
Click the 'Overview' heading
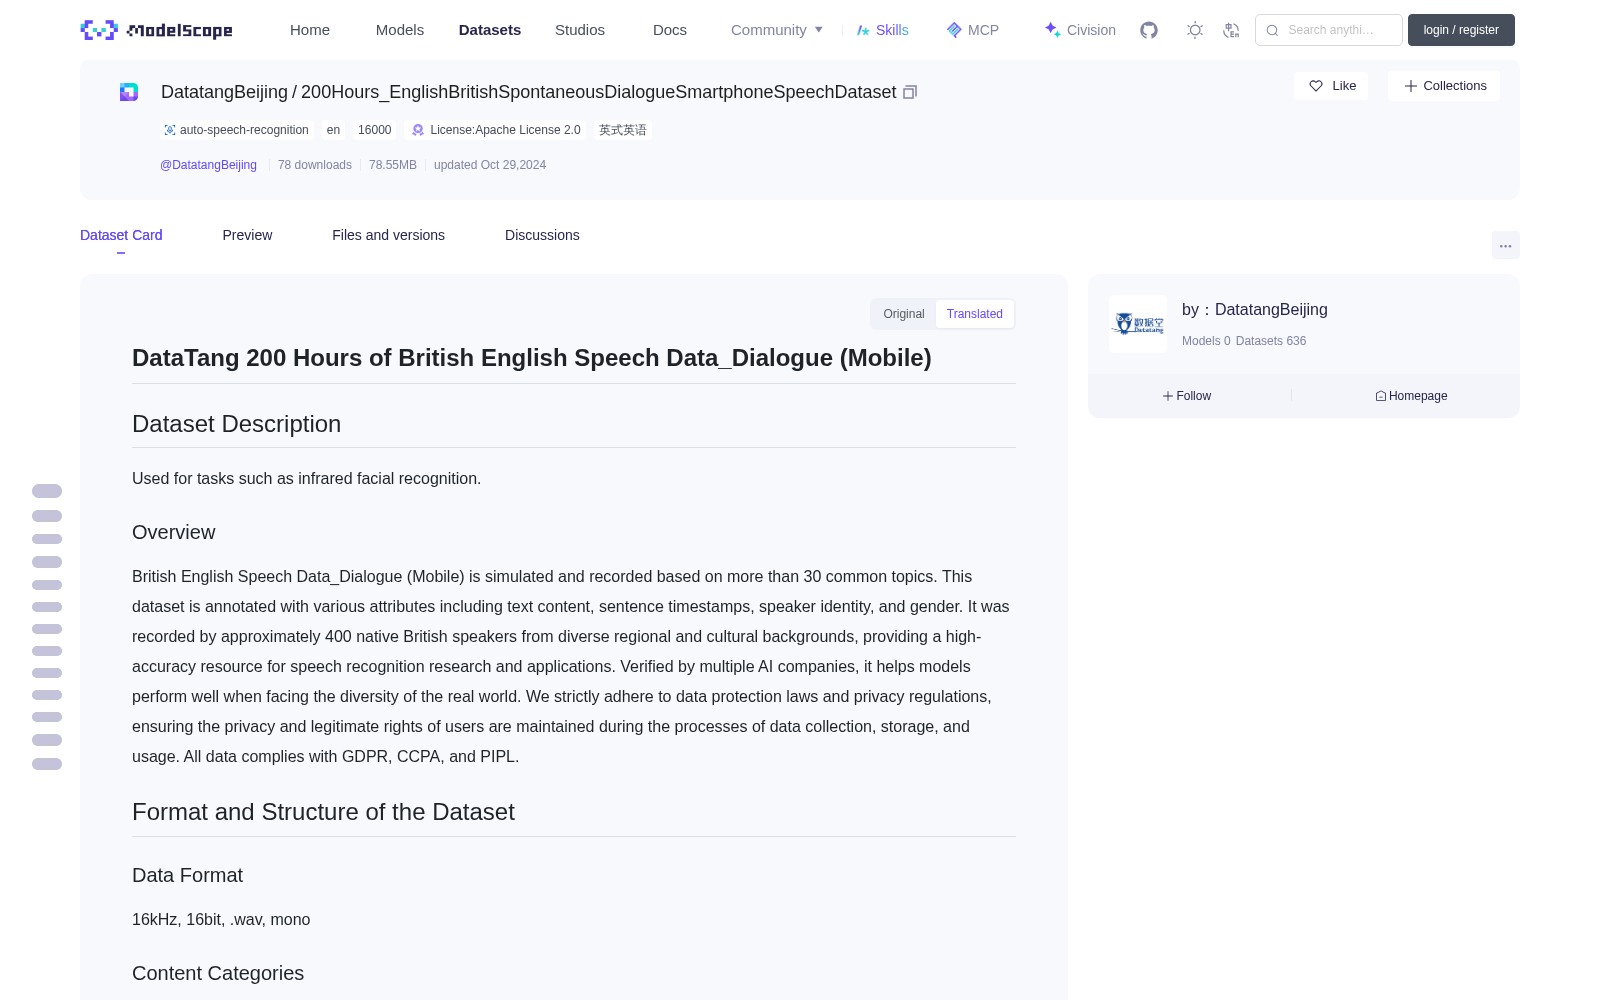click(174, 532)
